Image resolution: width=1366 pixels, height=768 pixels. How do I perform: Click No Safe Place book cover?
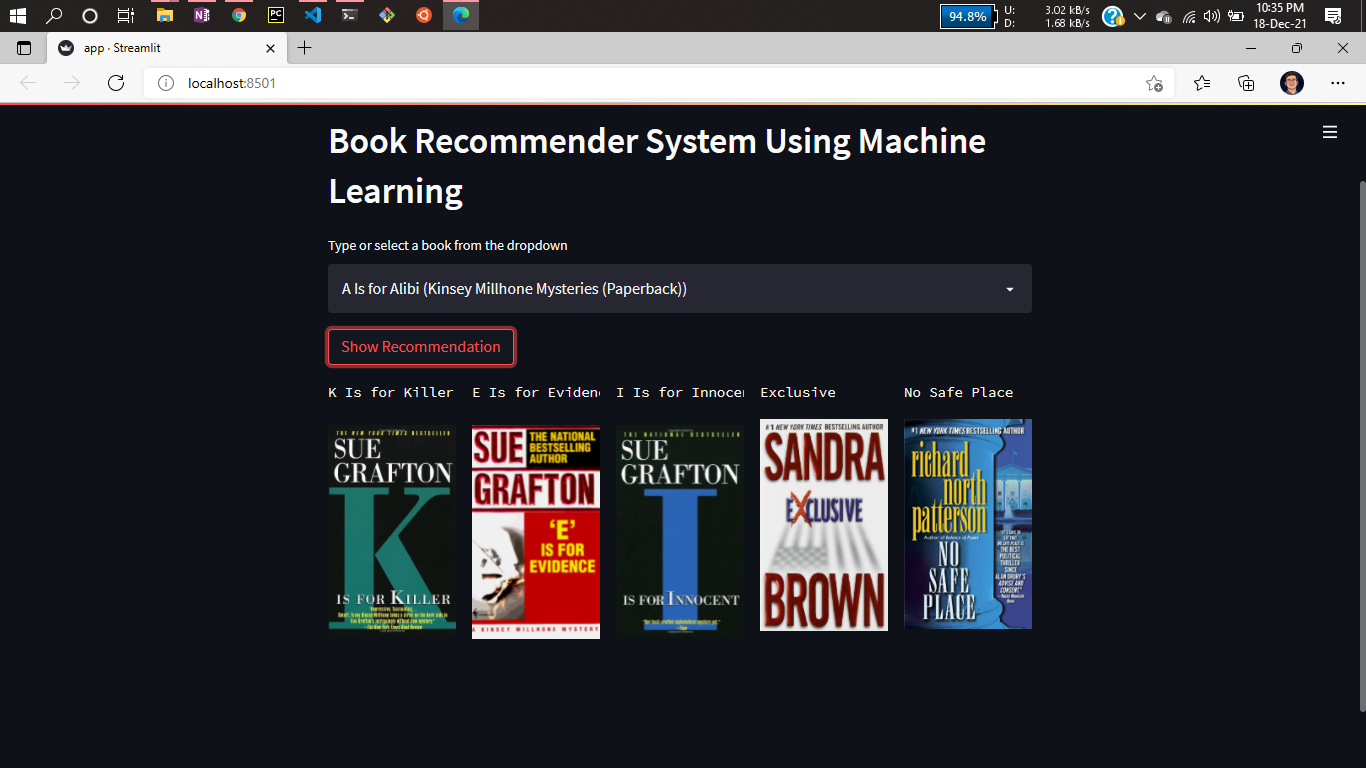click(x=968, y=524)
